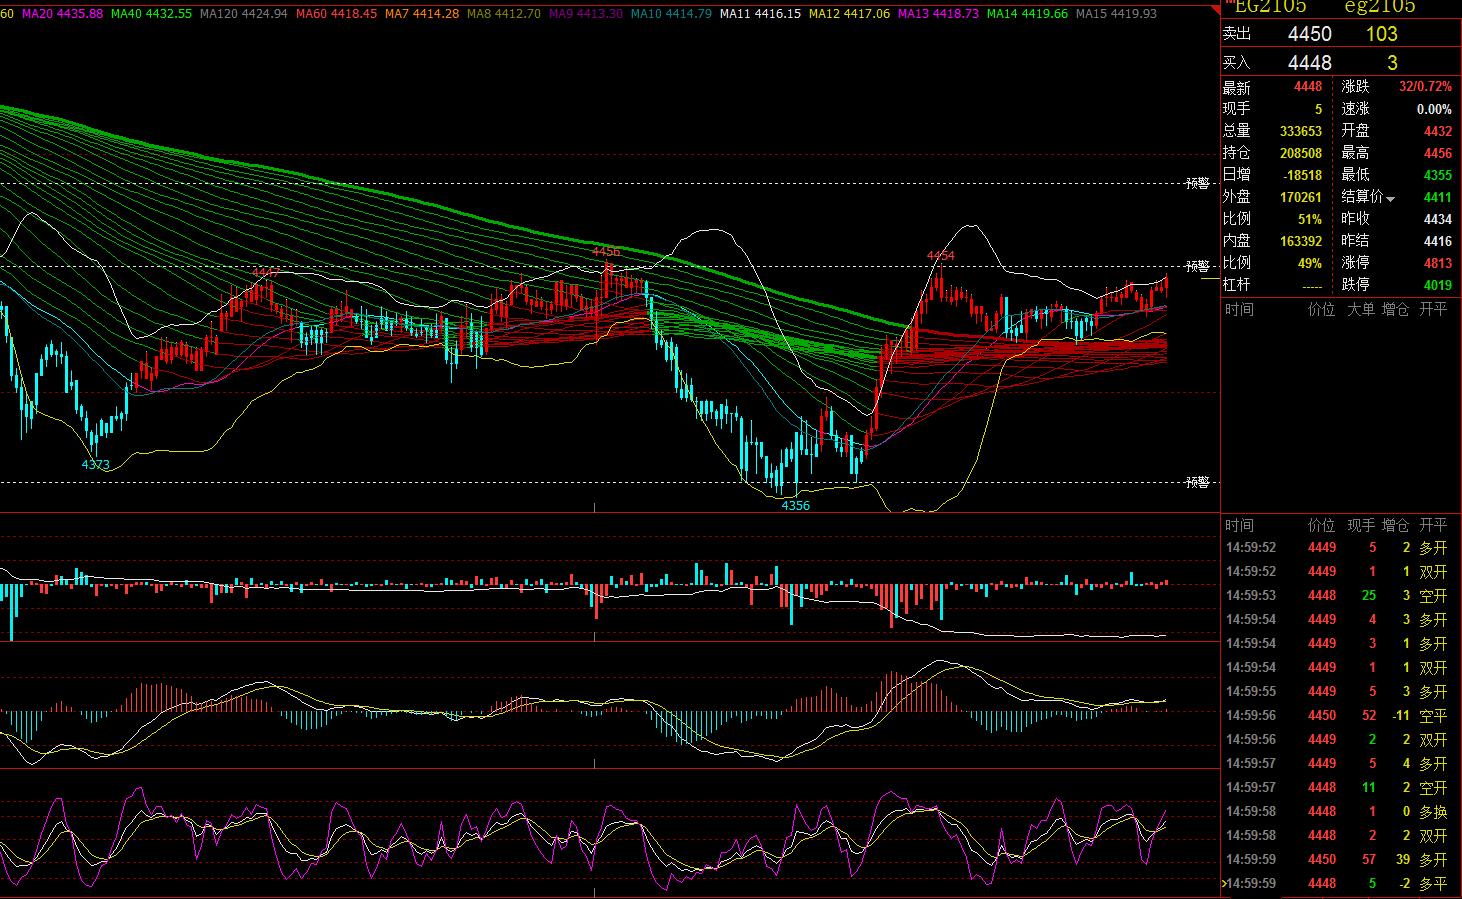Select the MA9 4413.30 indicator label

tap(586, 14)
